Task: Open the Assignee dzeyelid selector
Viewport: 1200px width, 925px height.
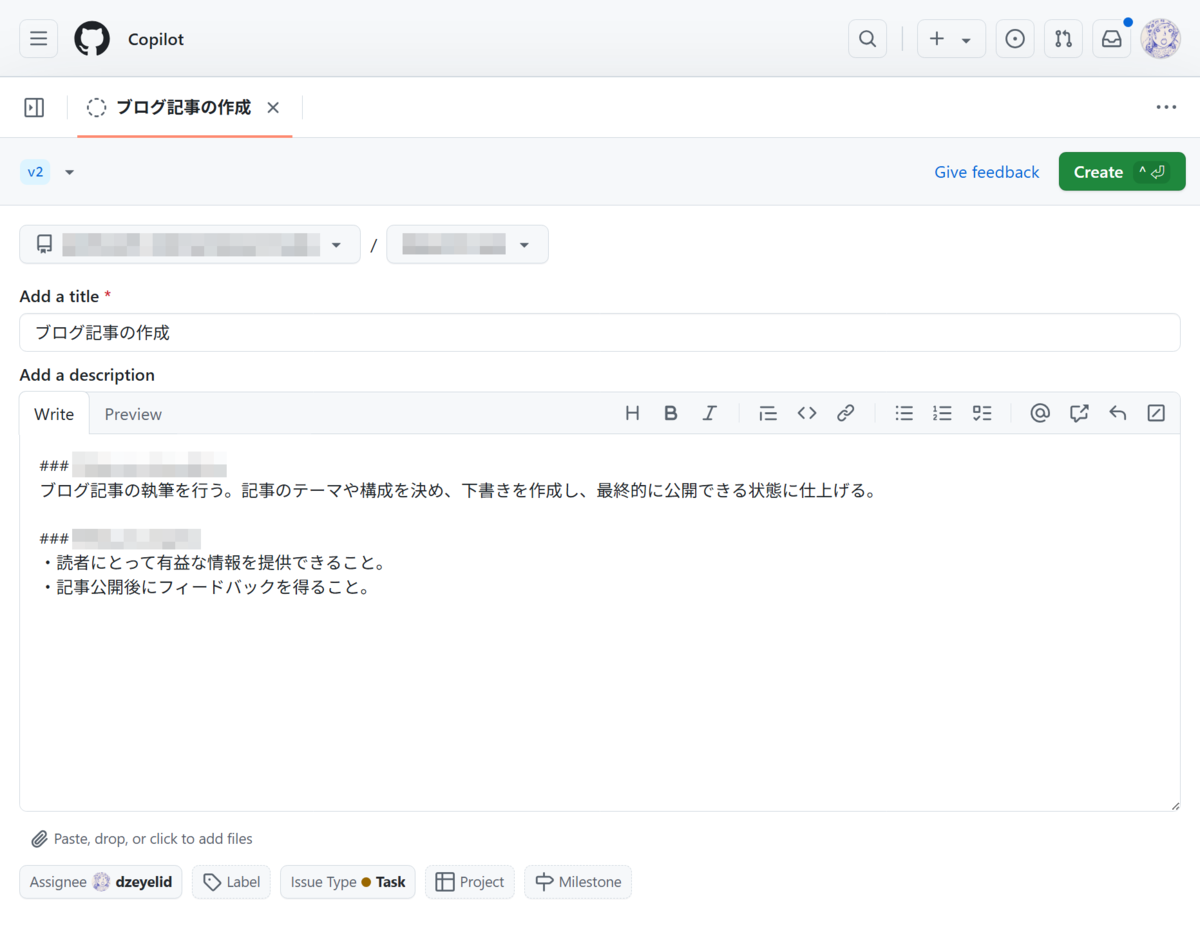Action: (x=101, y=882)
